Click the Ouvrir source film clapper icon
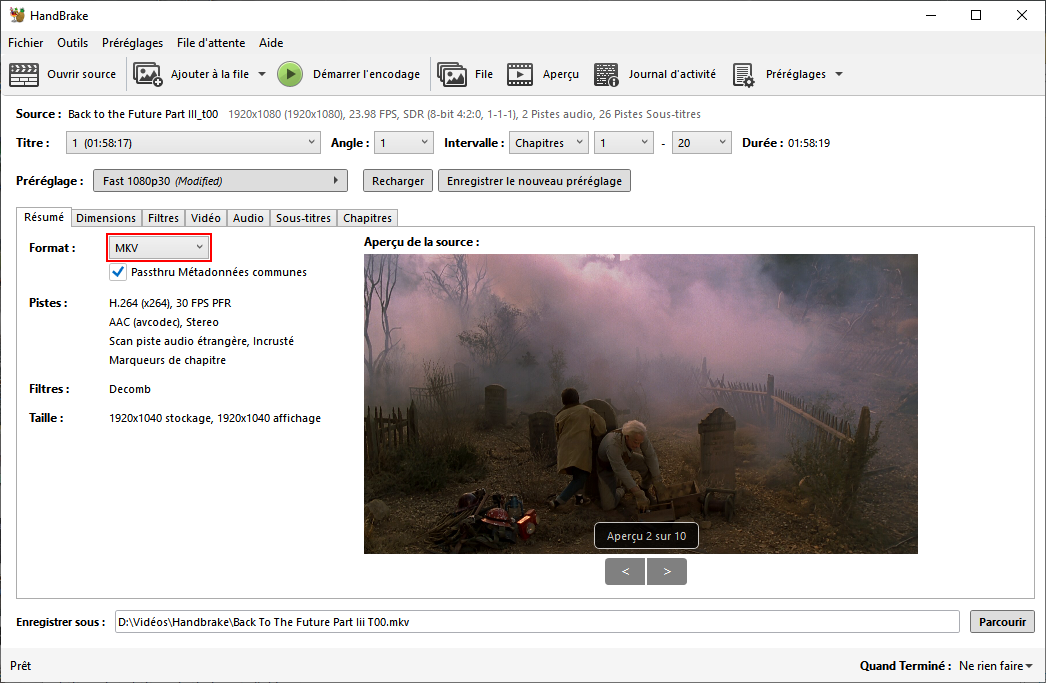The height and width of the screenshot is (683, 1046). pos(24,74)
